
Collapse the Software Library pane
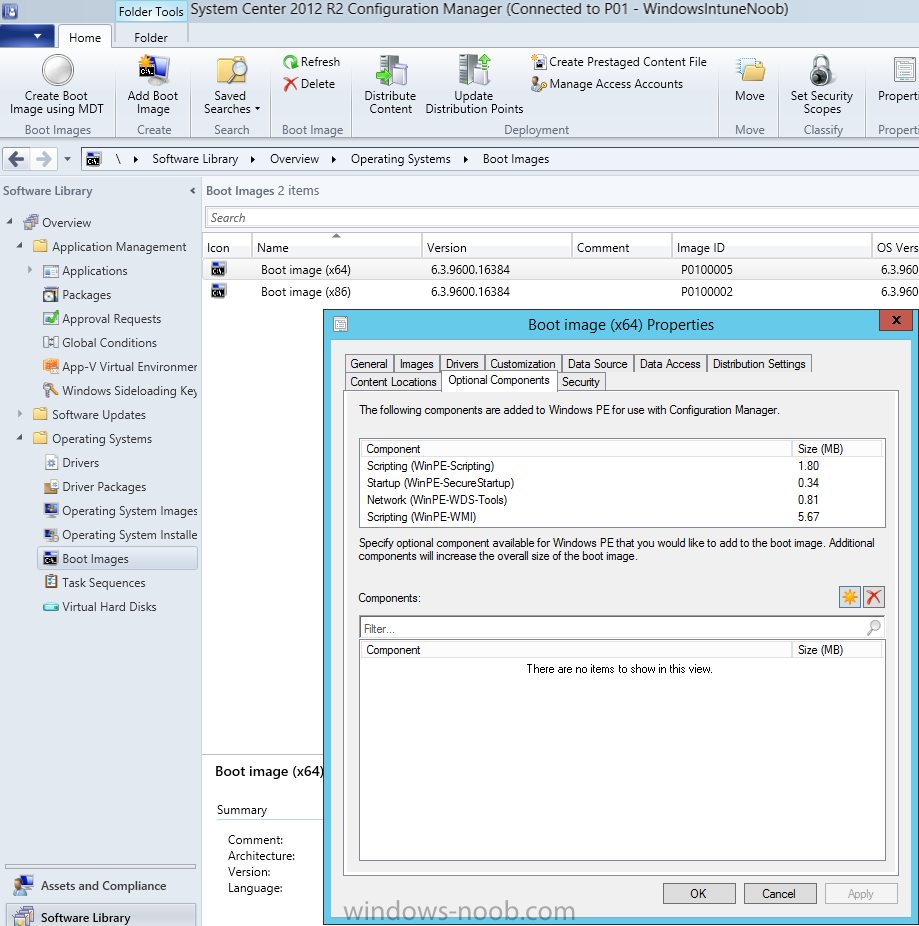[x=193, y=191]
